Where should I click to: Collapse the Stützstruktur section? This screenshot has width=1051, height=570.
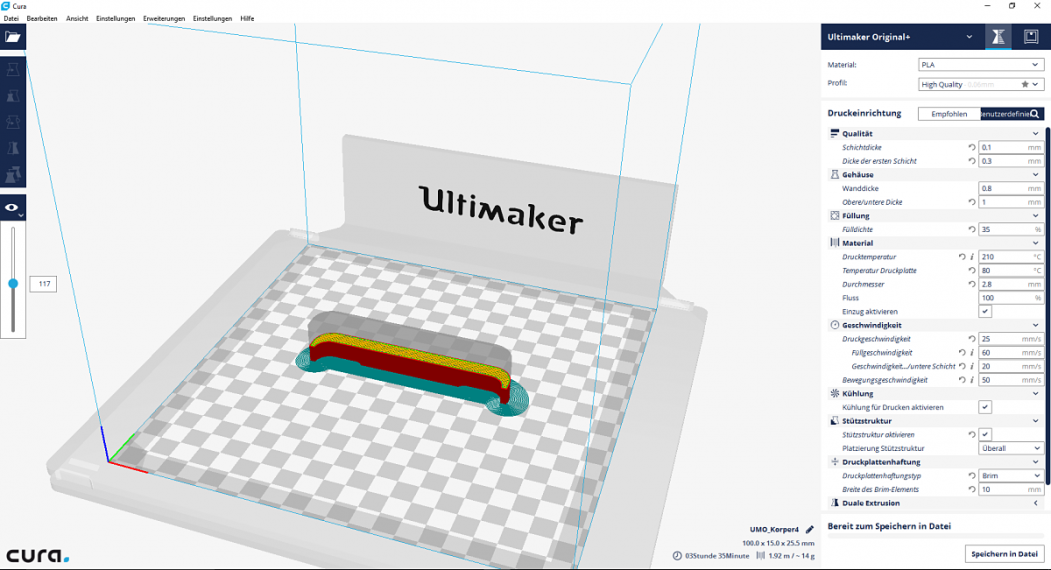pos(935,421)
